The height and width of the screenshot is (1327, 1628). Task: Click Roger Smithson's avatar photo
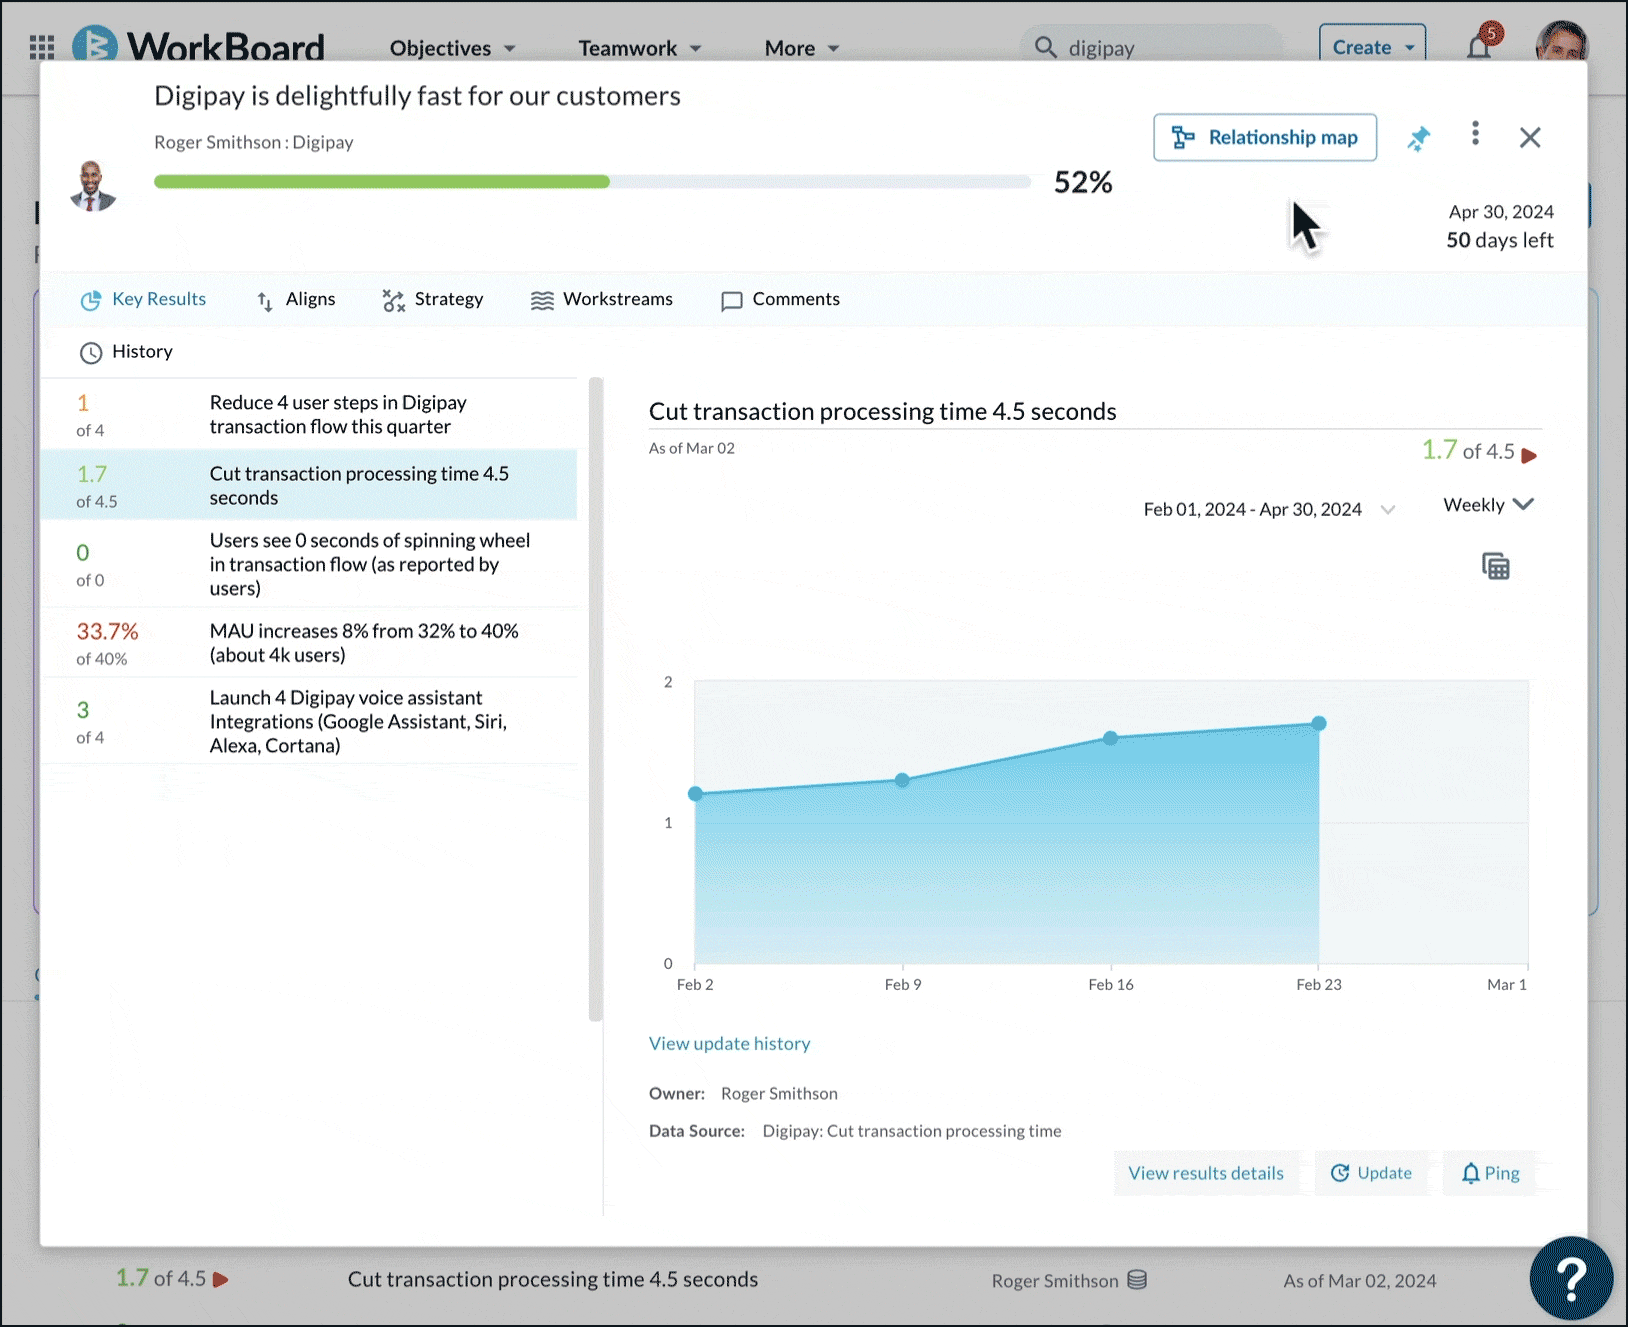[93, 186]
